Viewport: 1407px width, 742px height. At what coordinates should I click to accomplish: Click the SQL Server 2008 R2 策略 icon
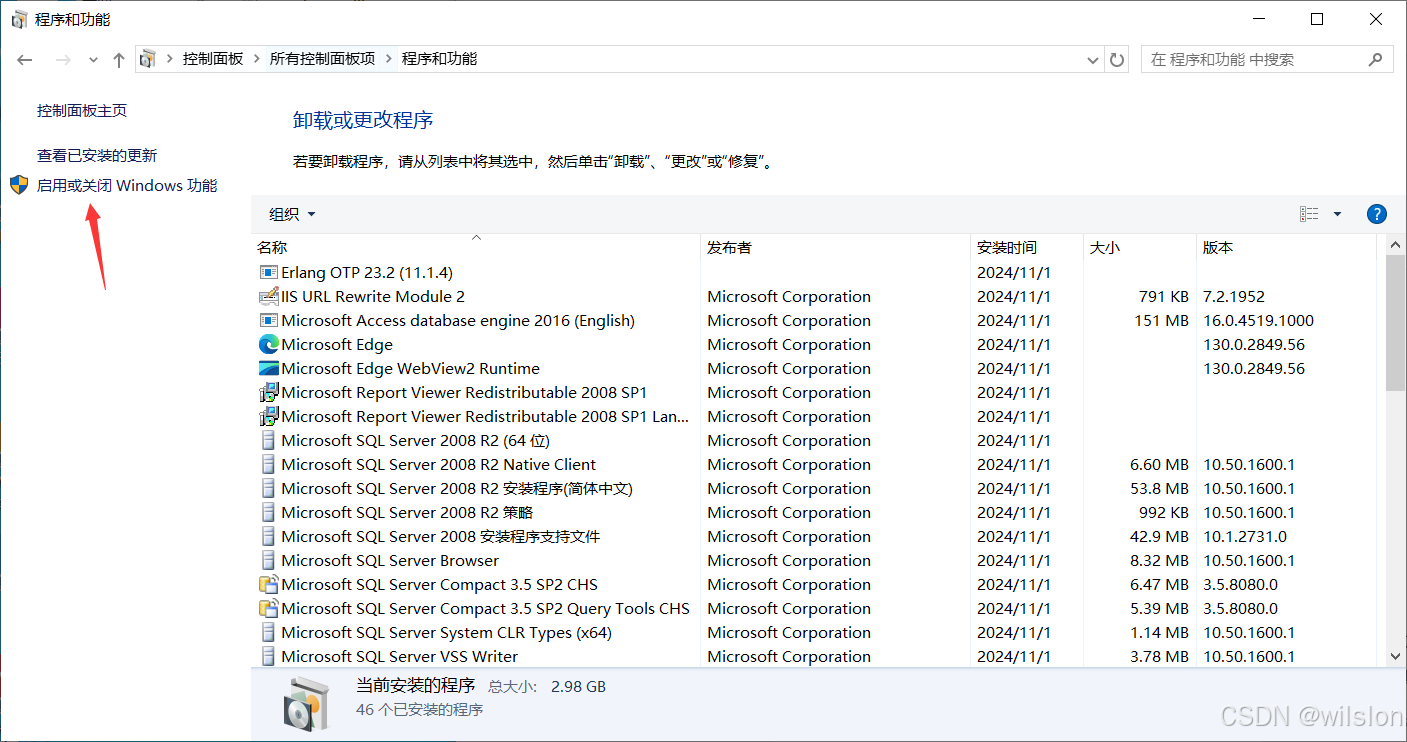[268, 512]
